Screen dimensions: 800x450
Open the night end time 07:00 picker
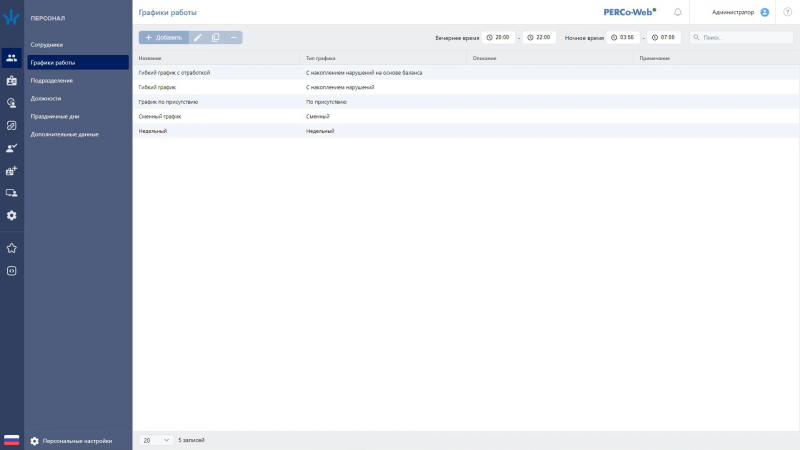click(x=663, y=37)
